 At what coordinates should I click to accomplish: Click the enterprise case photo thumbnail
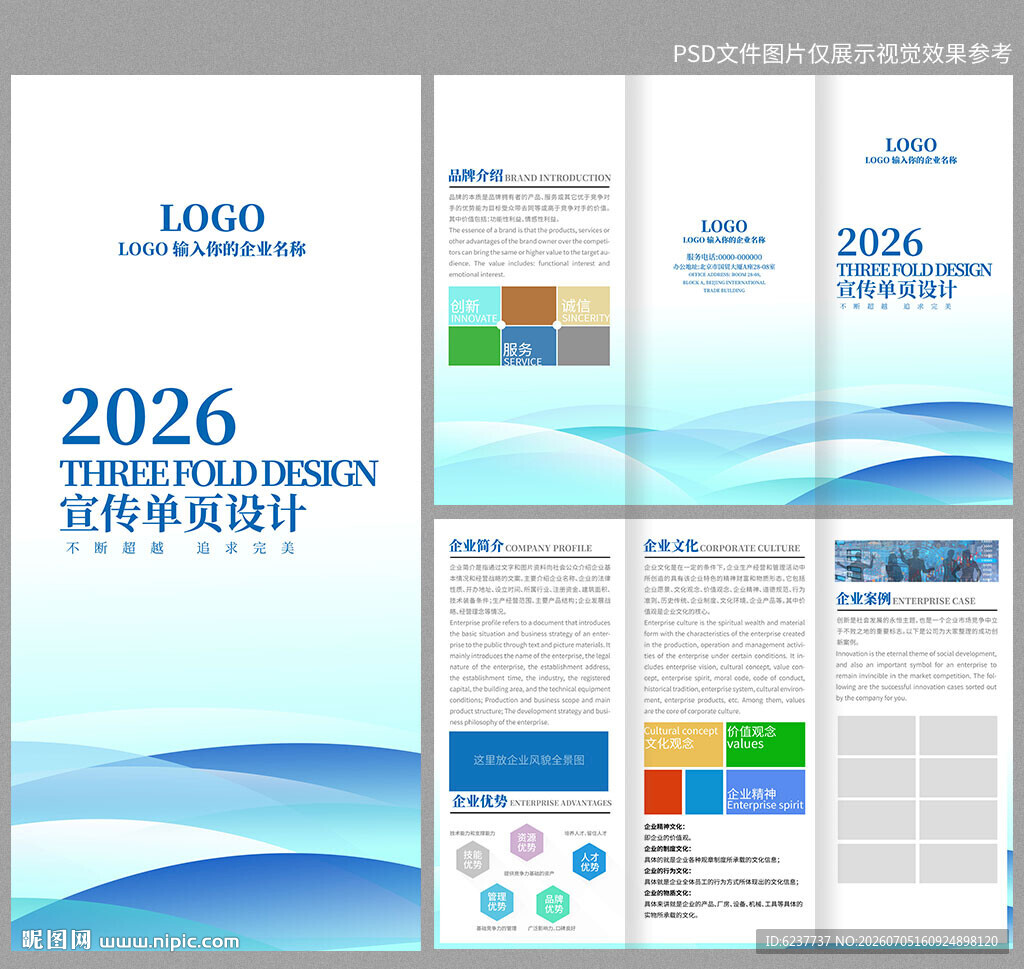pyautogui.click(x=916, y=561)
